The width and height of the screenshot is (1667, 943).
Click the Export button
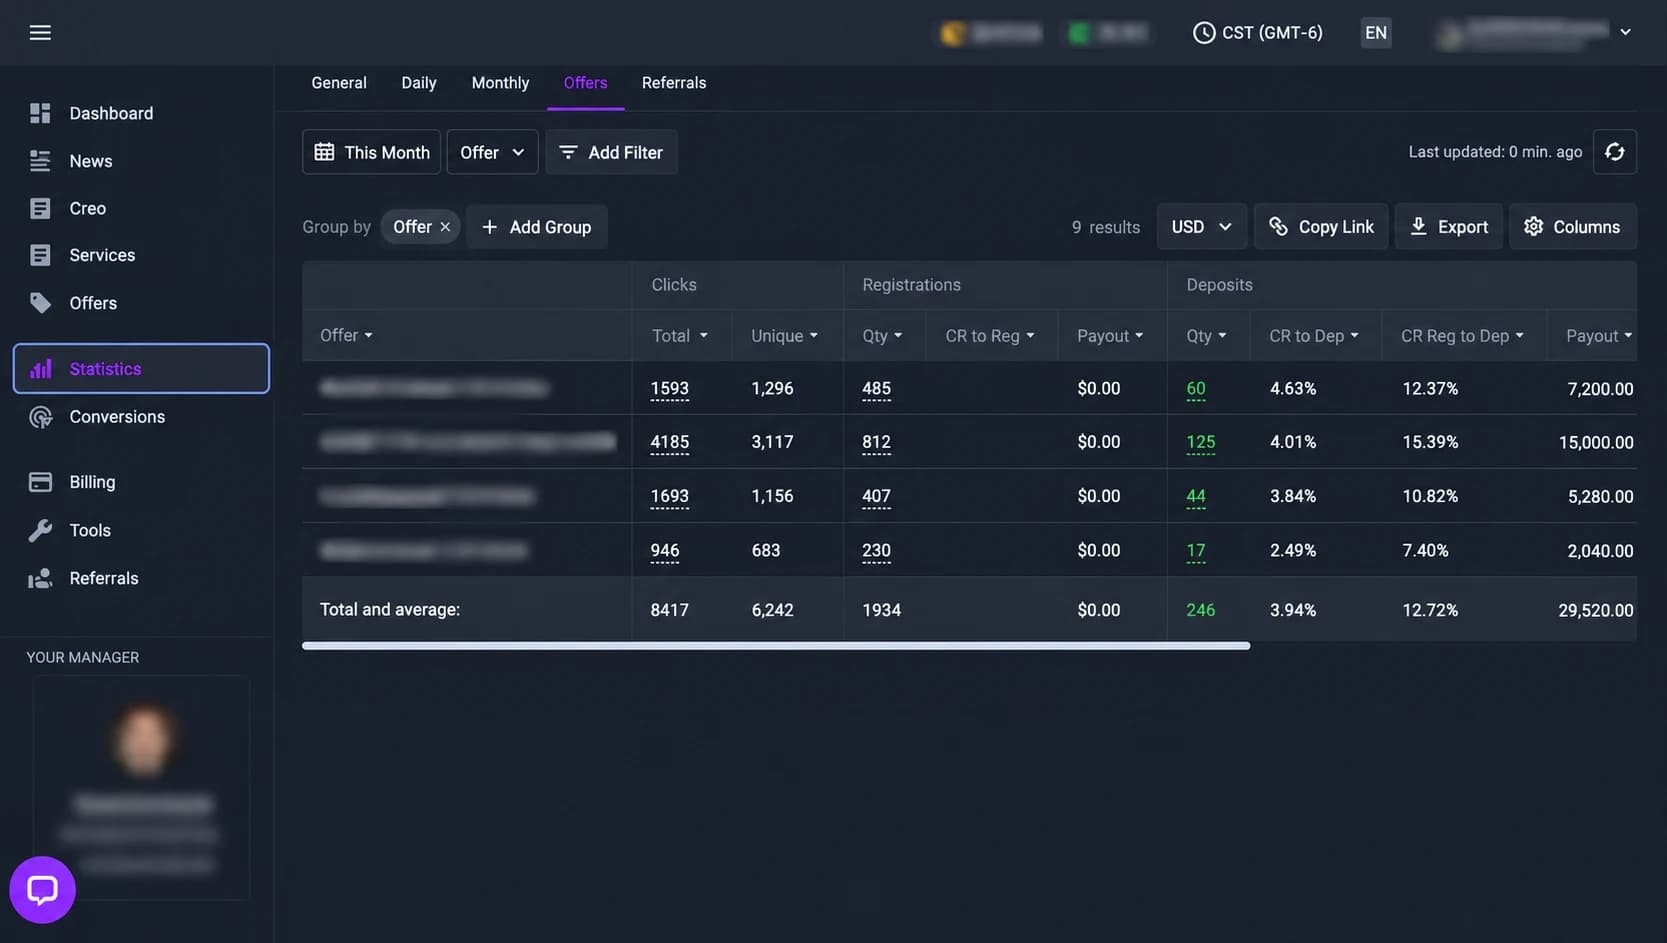(x=1448, y=227)
